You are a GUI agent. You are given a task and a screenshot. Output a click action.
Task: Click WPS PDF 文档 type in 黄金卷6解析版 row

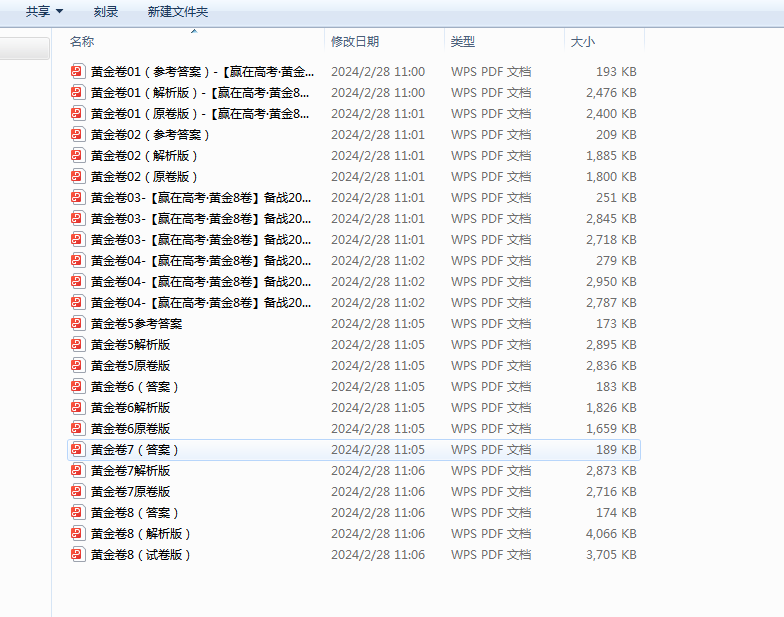pyautogui.click(x=491, y=408)
